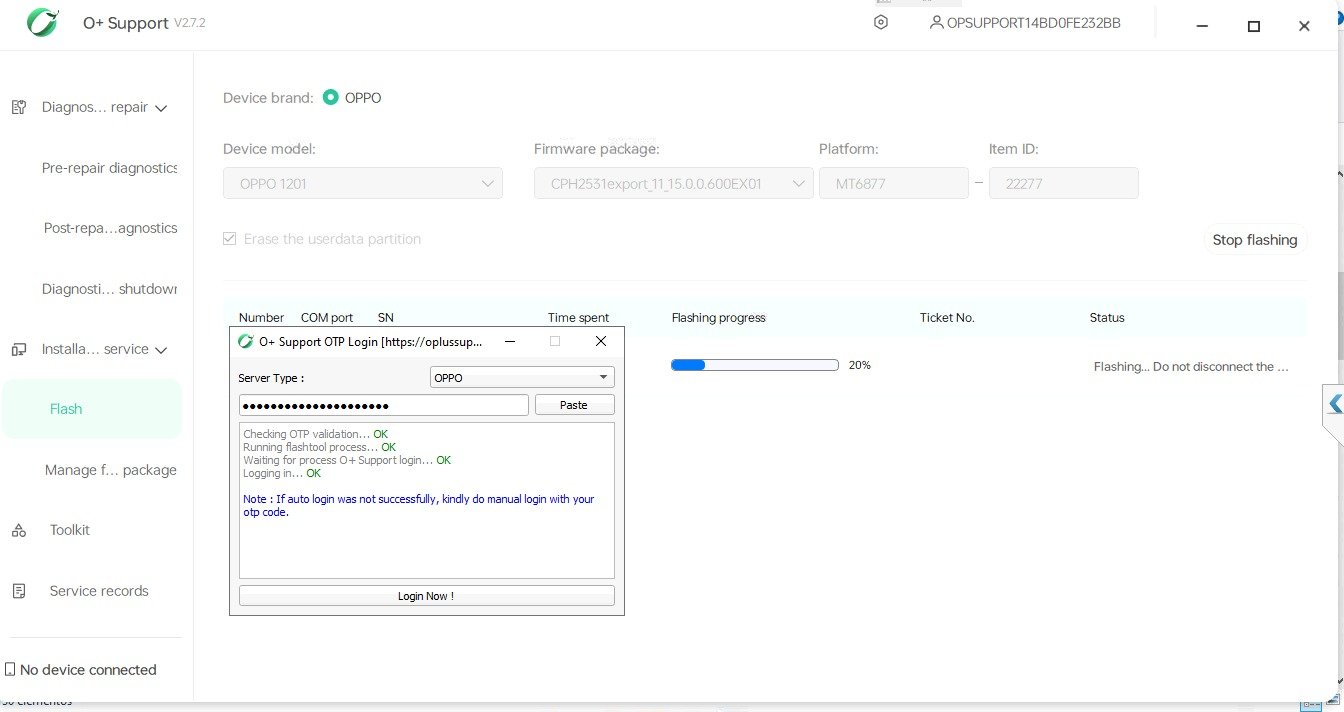Open the Firmware package dropdown

click(673, 184)
